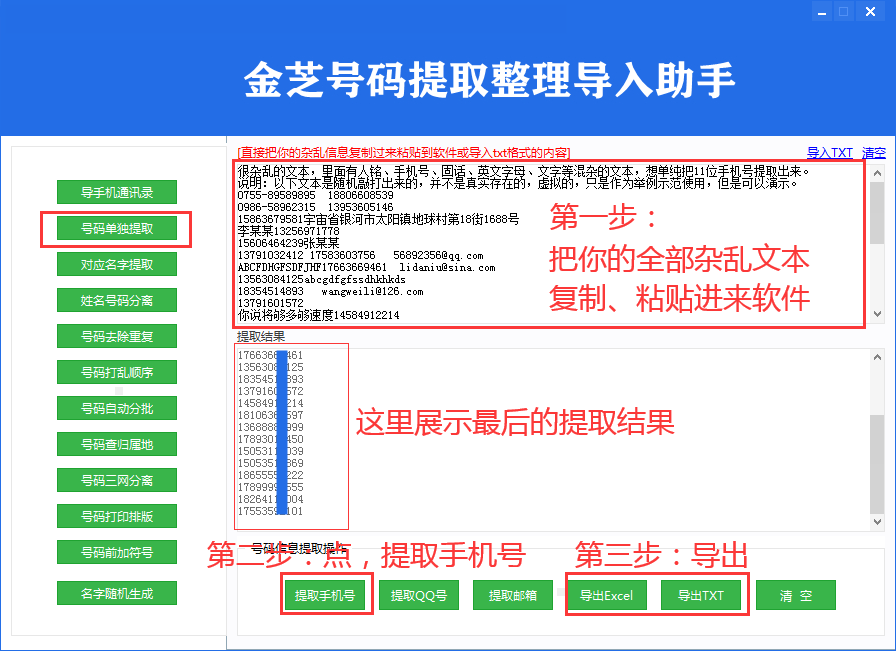The image size is (896, 651).
Task: Open the 导手机通讯录 function
Action: [116, 192]
